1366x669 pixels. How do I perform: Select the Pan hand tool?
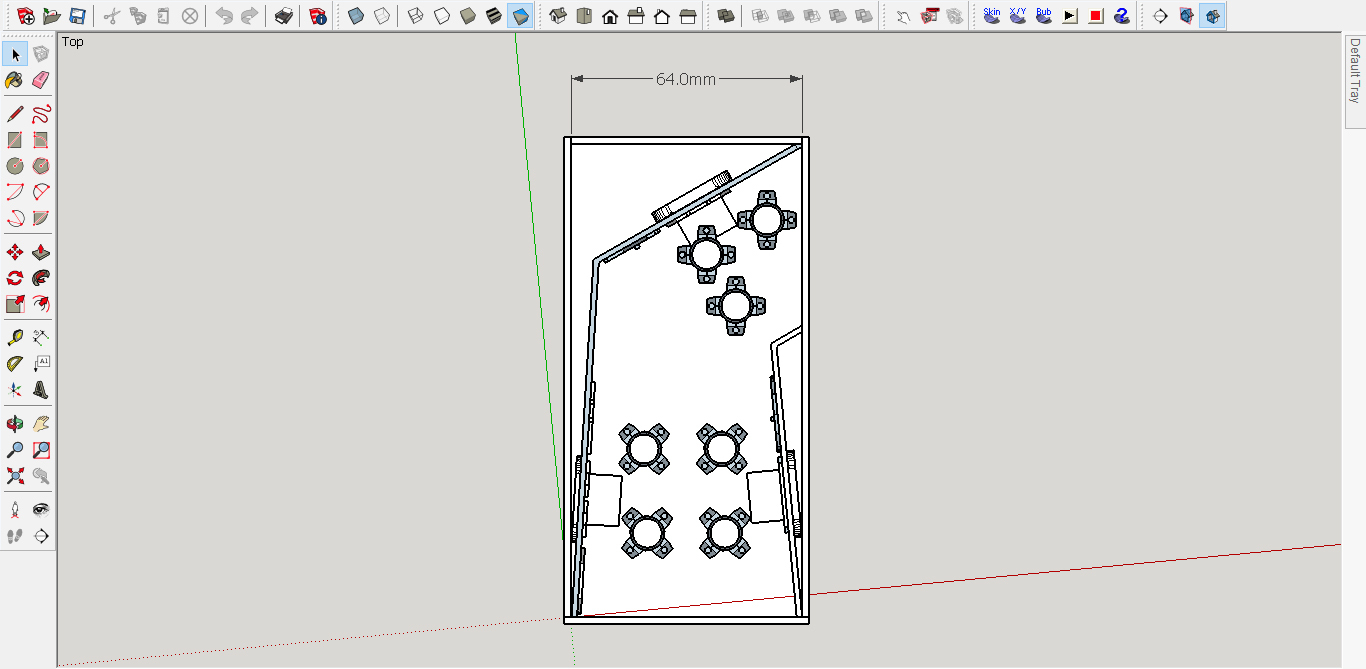41,424
